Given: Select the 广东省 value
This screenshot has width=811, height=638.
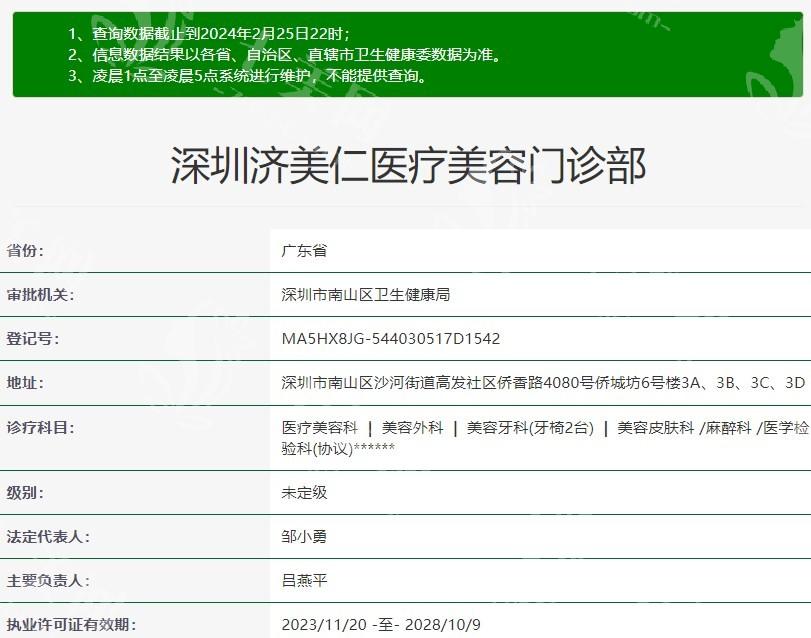Looking at the screenshot, I should tap(304, 251).
